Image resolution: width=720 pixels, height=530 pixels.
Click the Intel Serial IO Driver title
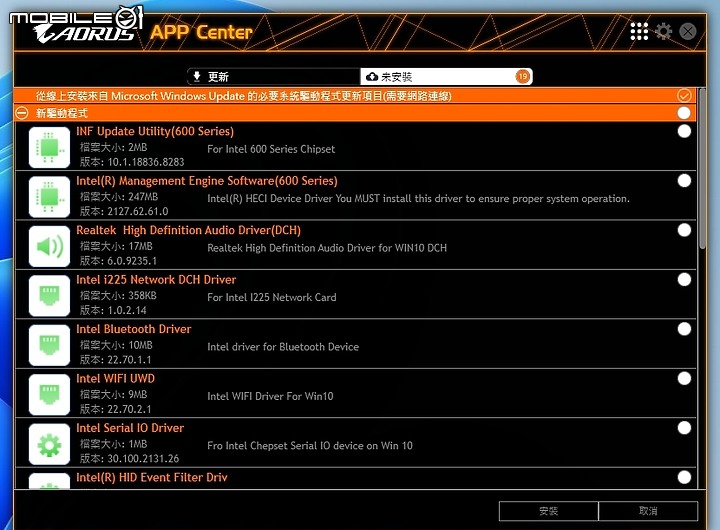pyautogui.click(x=130, y=428)
